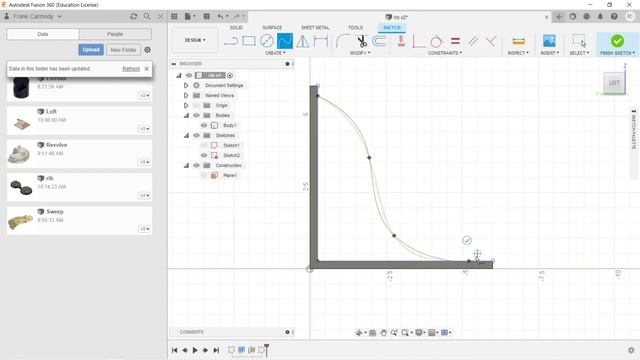Click the Look At icon in navigation bar
The height and width of the screenshot is (360, 640).
(372, 333)
